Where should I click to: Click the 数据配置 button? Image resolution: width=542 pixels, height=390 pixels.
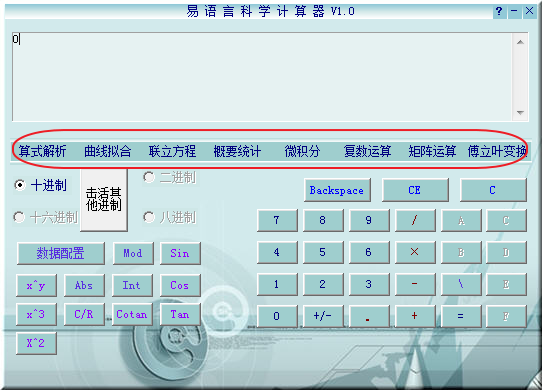tap(60, 253)
